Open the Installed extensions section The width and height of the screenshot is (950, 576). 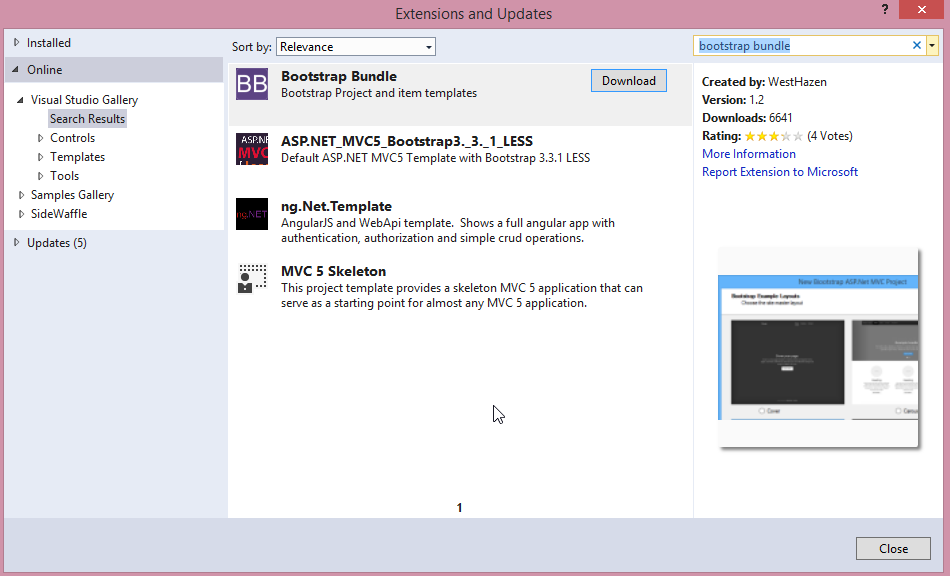[x=48, y=43]
